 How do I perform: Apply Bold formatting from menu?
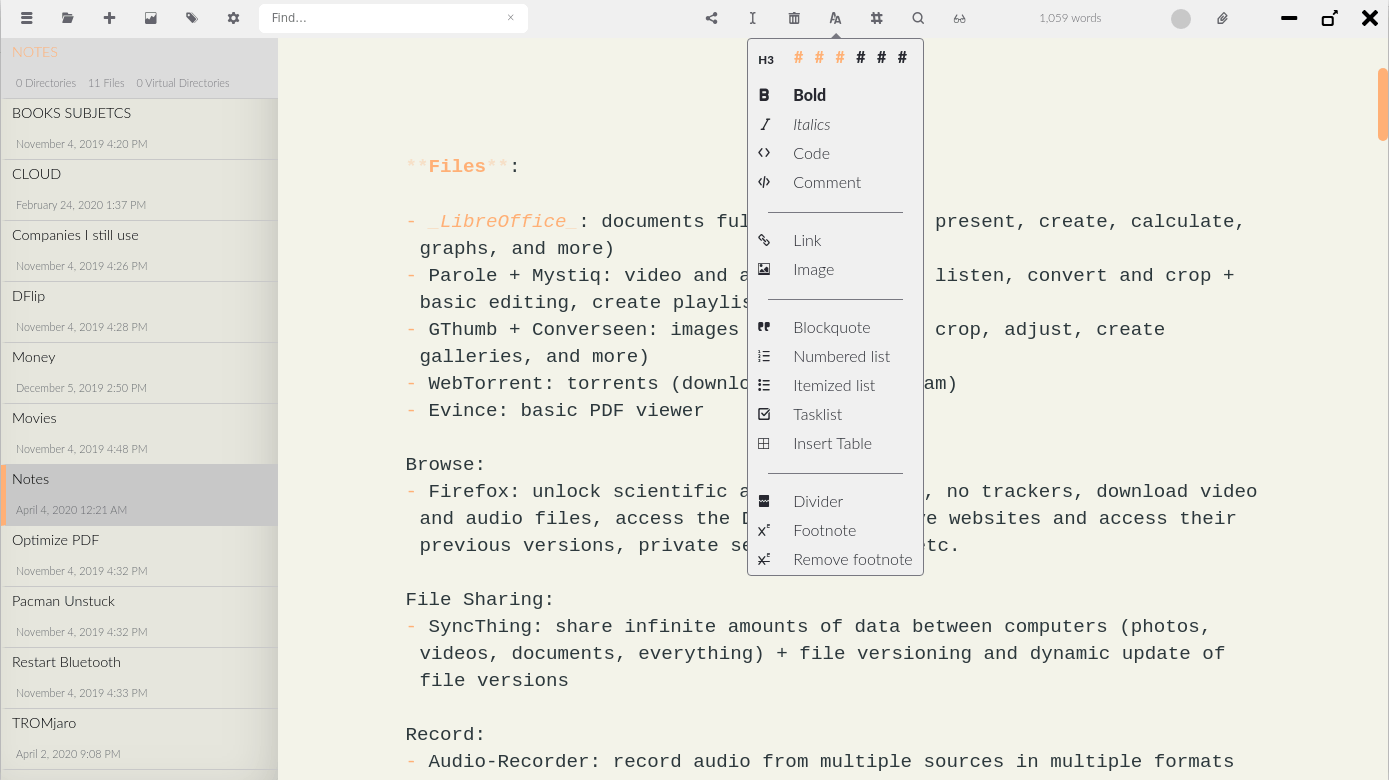click(835, 95)
